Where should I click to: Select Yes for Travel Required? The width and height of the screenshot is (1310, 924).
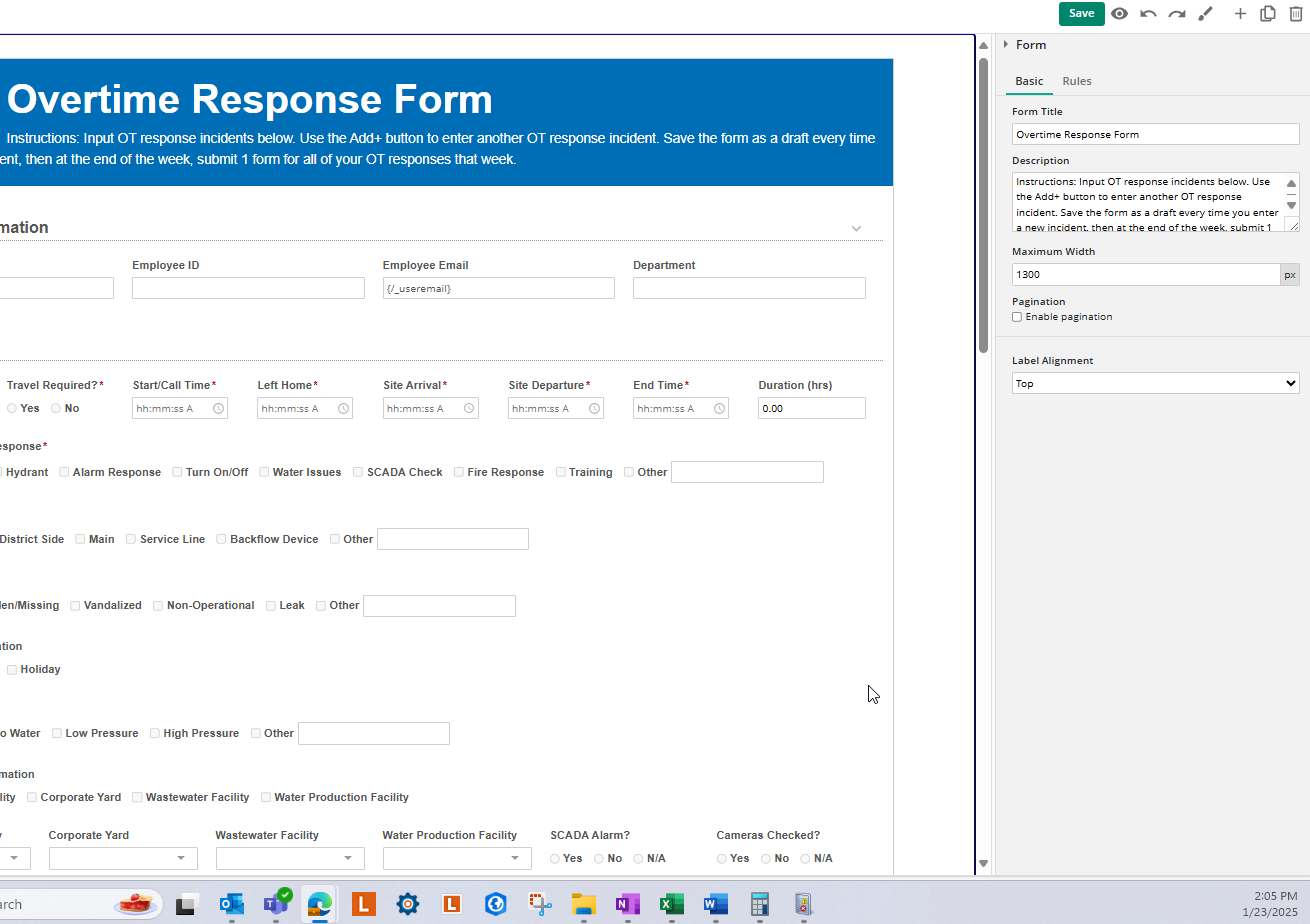point(12,408)
